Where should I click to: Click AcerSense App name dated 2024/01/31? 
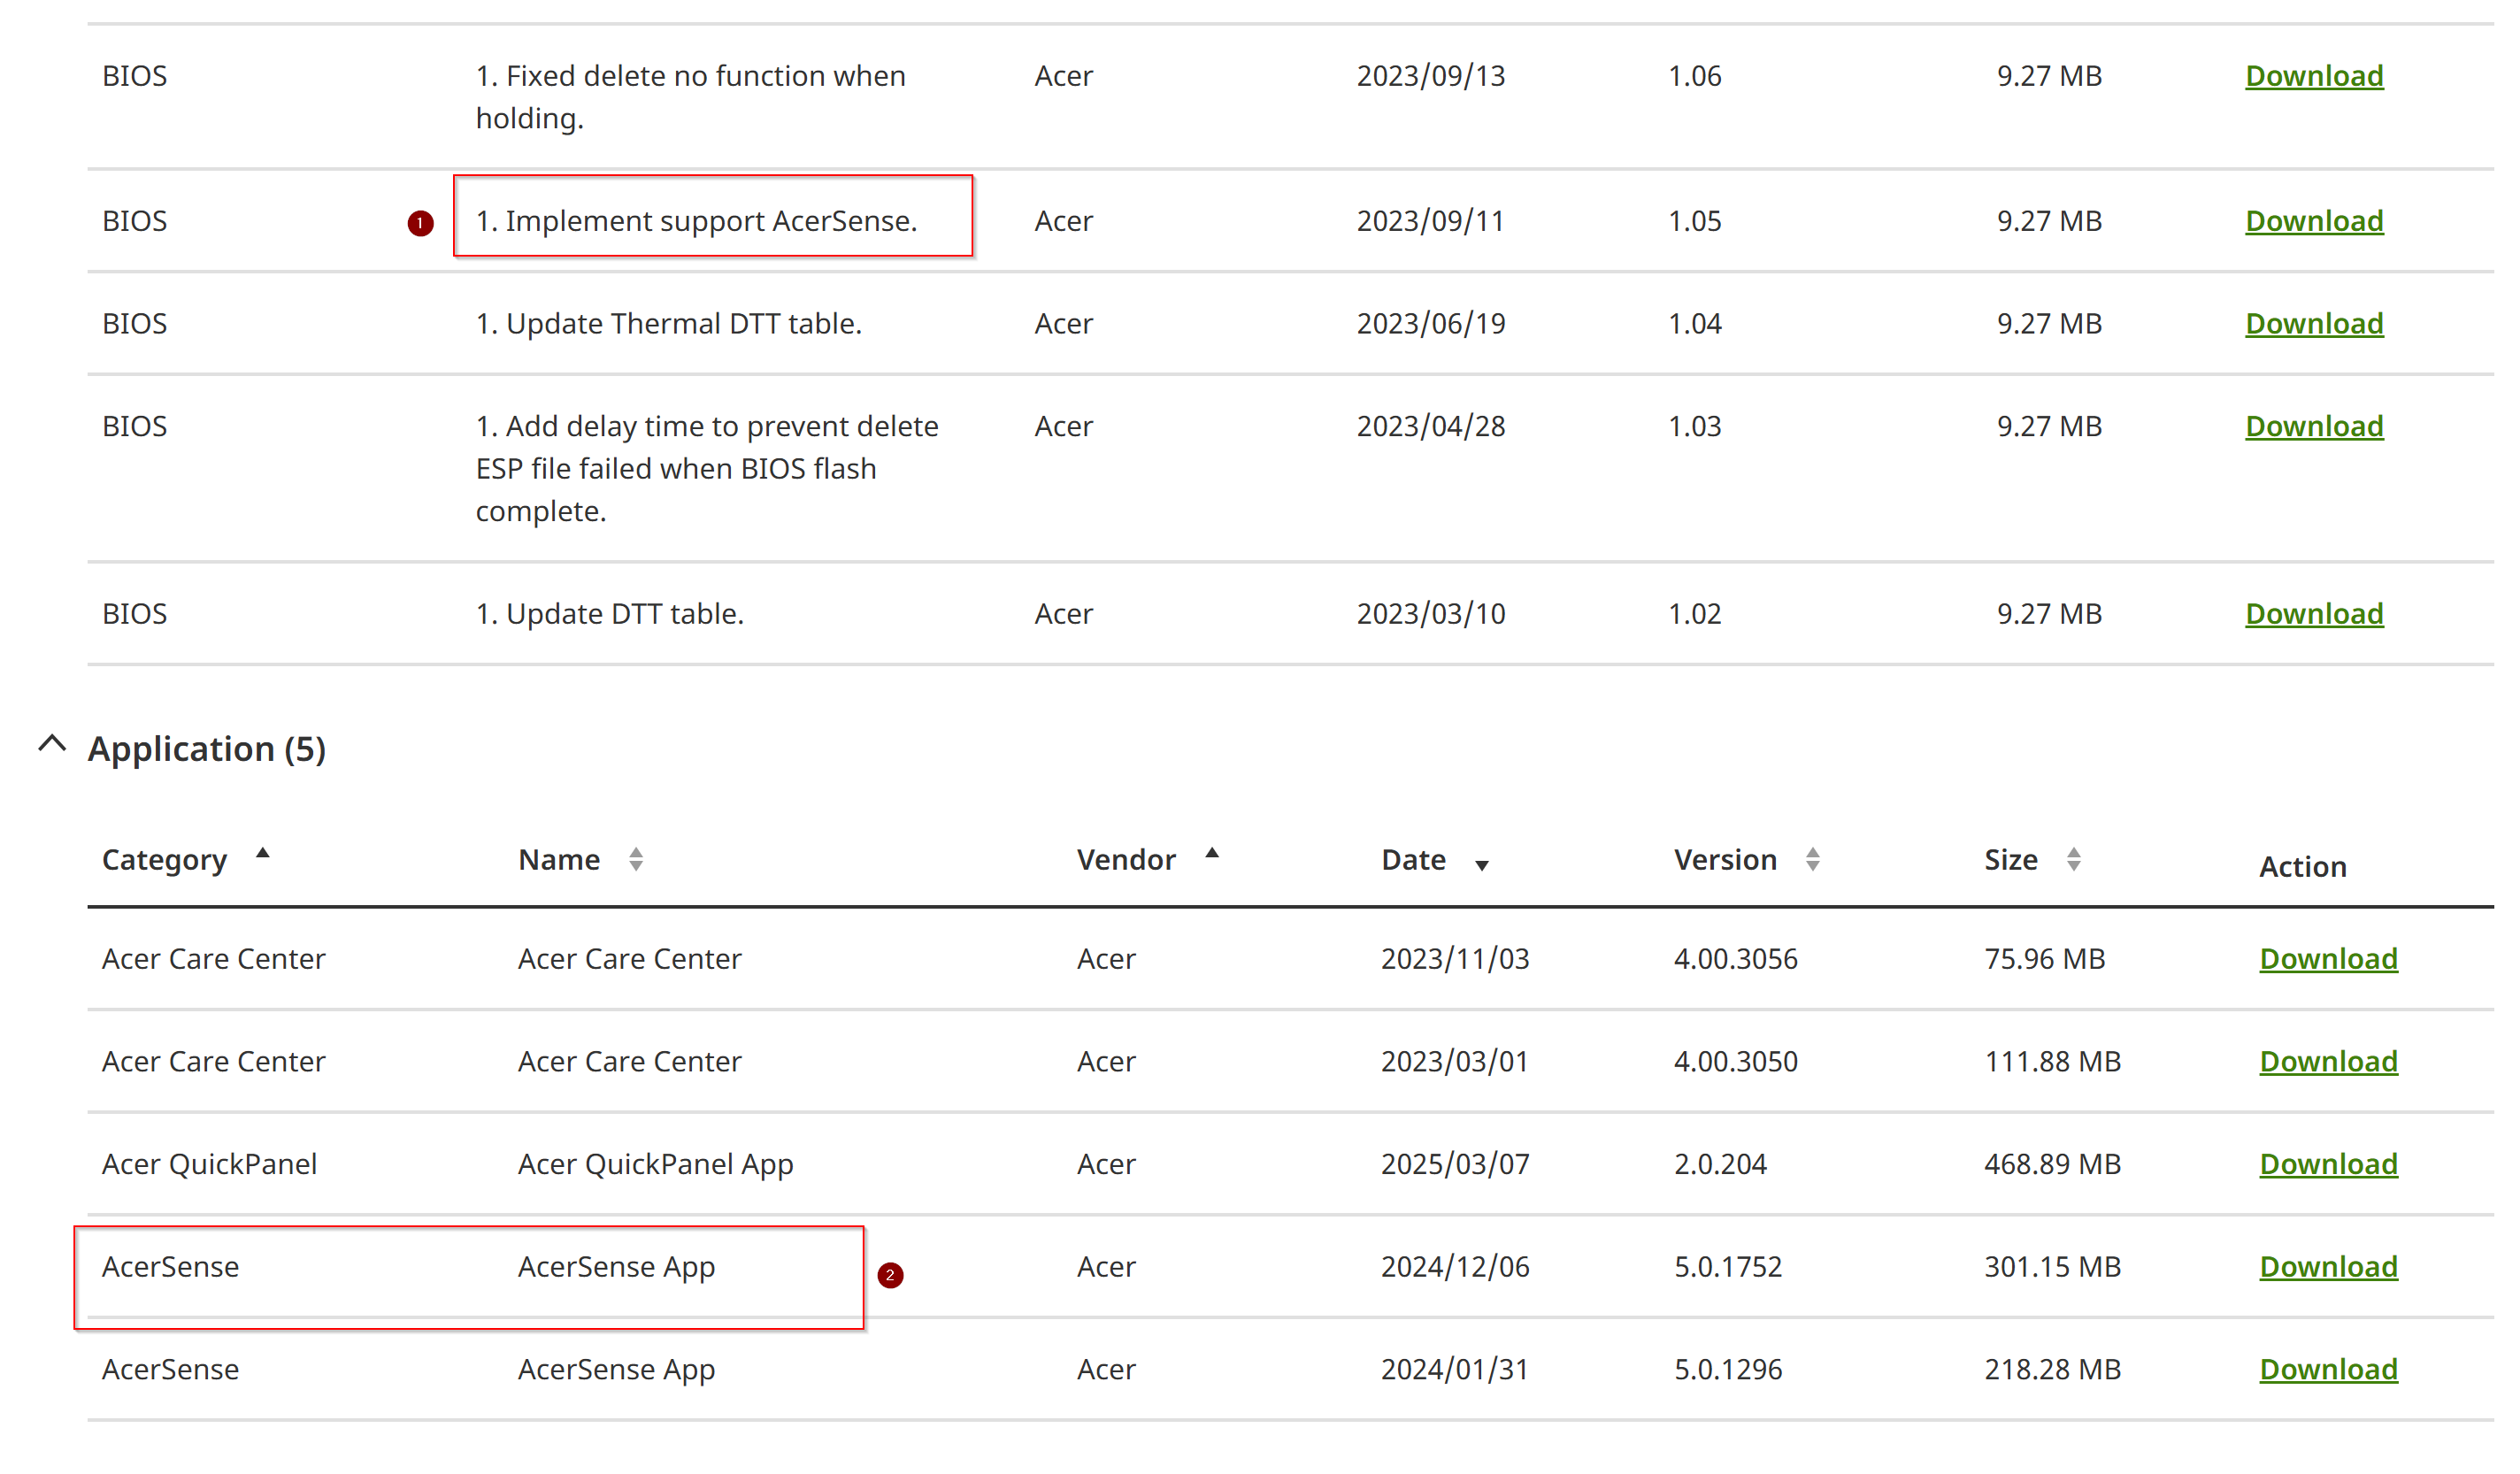[616, 1370]
